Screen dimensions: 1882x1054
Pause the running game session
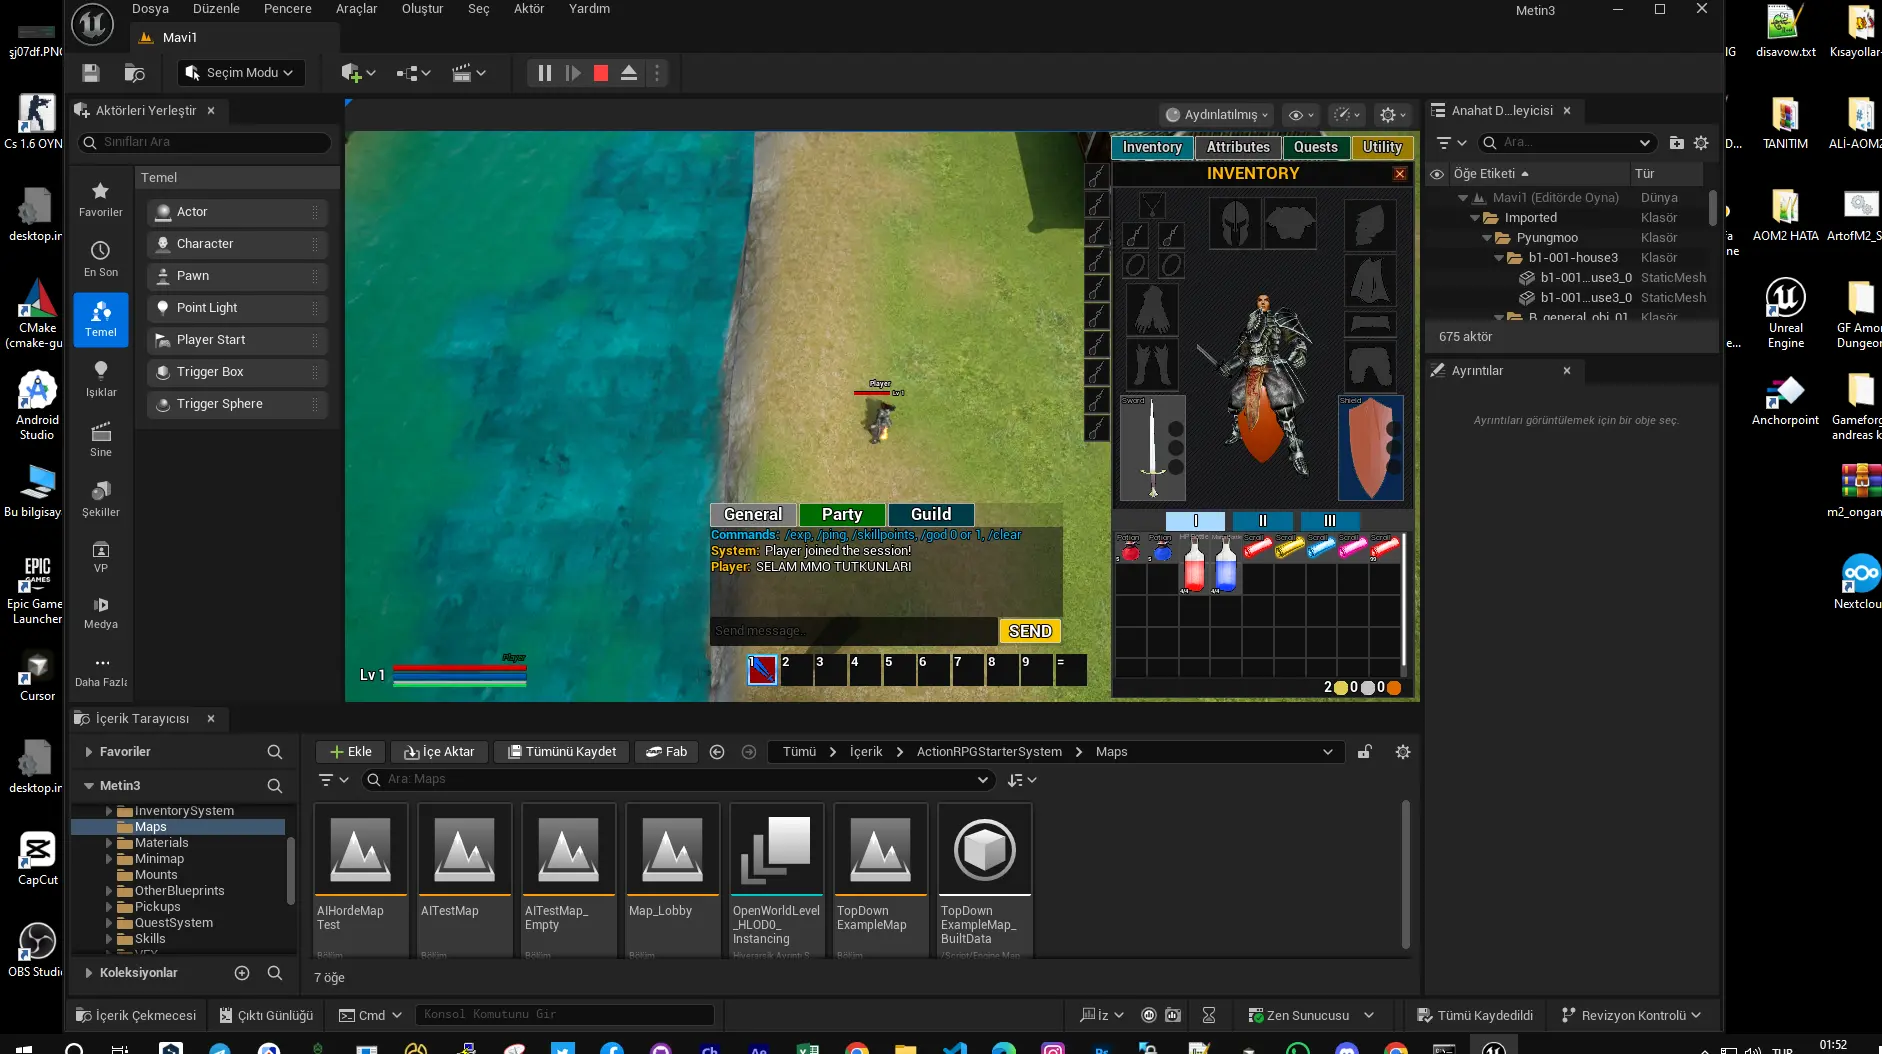pos(544,72)
